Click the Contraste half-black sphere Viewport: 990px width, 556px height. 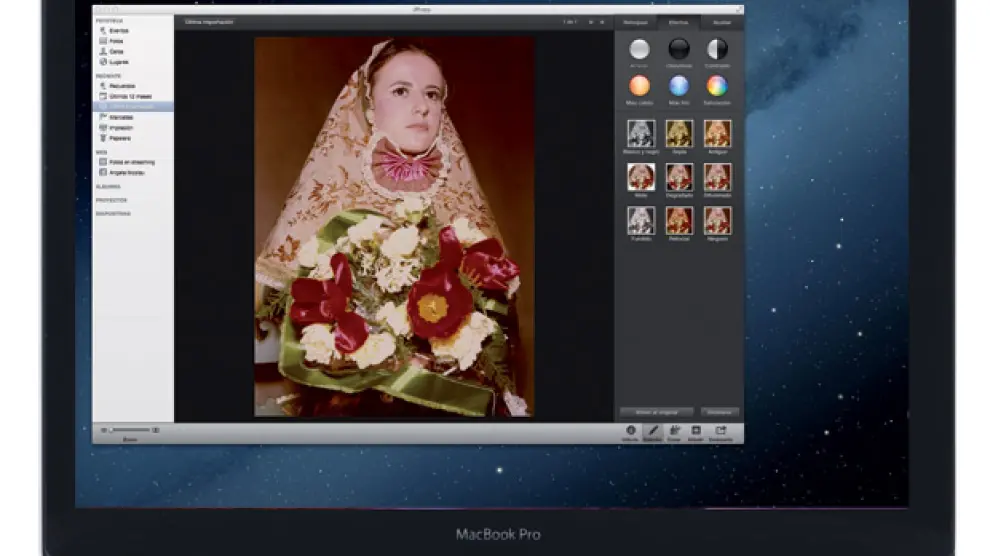coord(717,49)
